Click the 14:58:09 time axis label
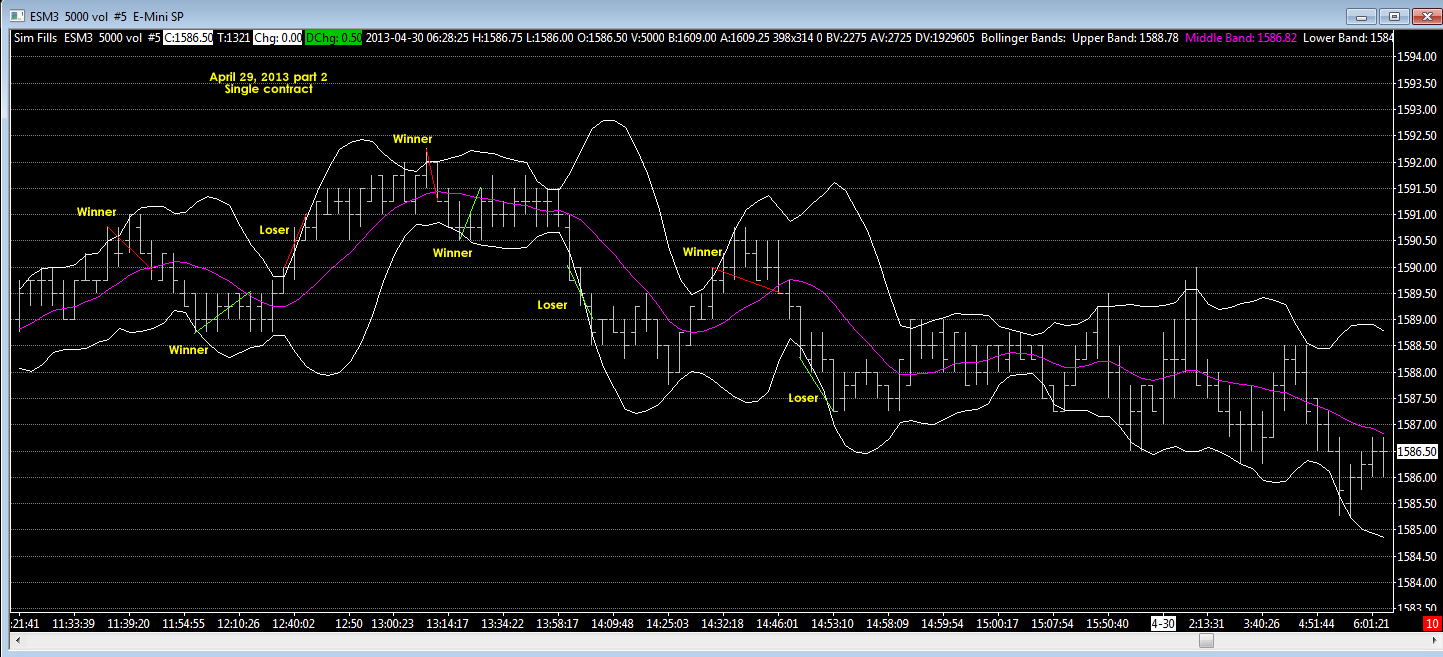Viewport: 1443px width, 657px height. pyautogui.click(x=887, y=623)
